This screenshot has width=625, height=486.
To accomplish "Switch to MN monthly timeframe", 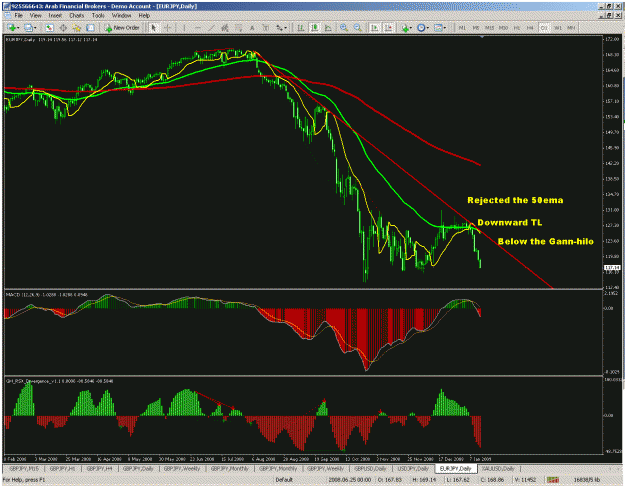I will (x=571, y=28).
